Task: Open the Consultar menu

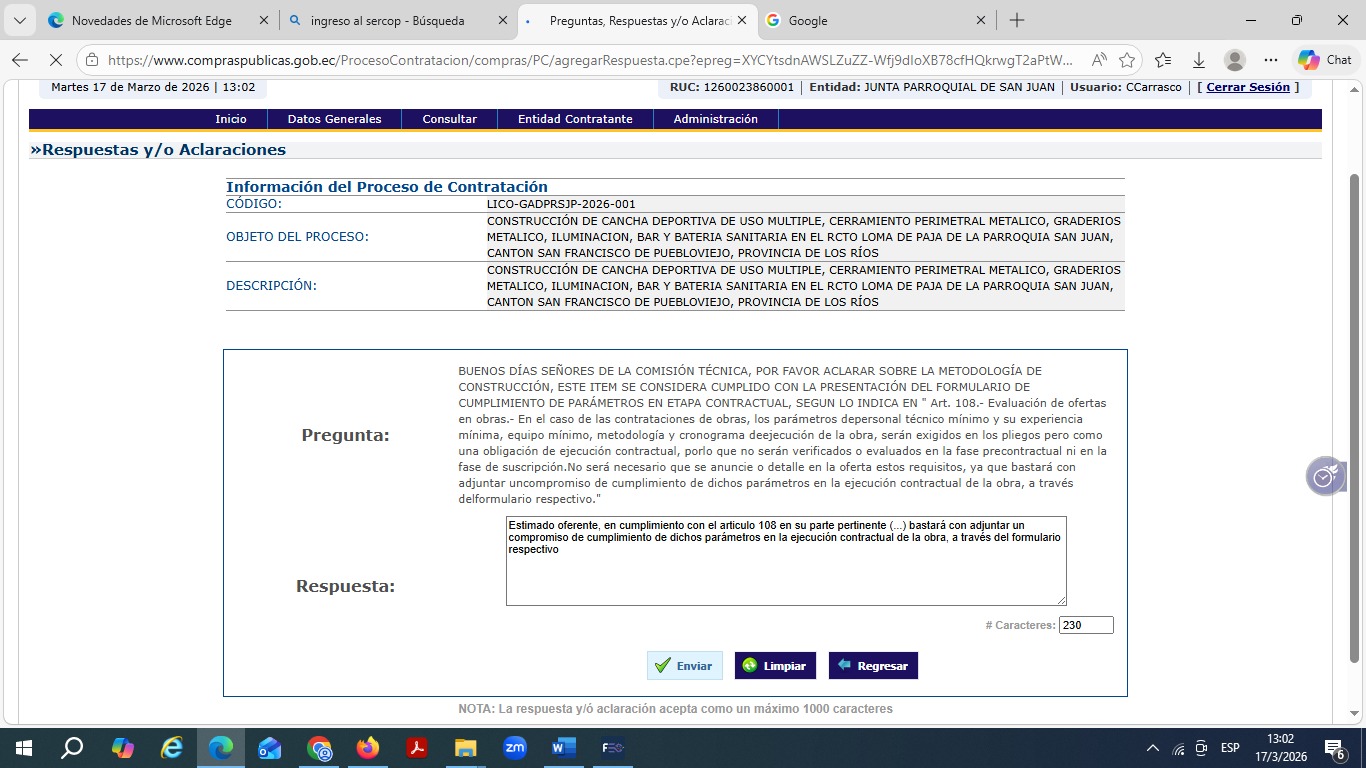Action: point(449,119)
